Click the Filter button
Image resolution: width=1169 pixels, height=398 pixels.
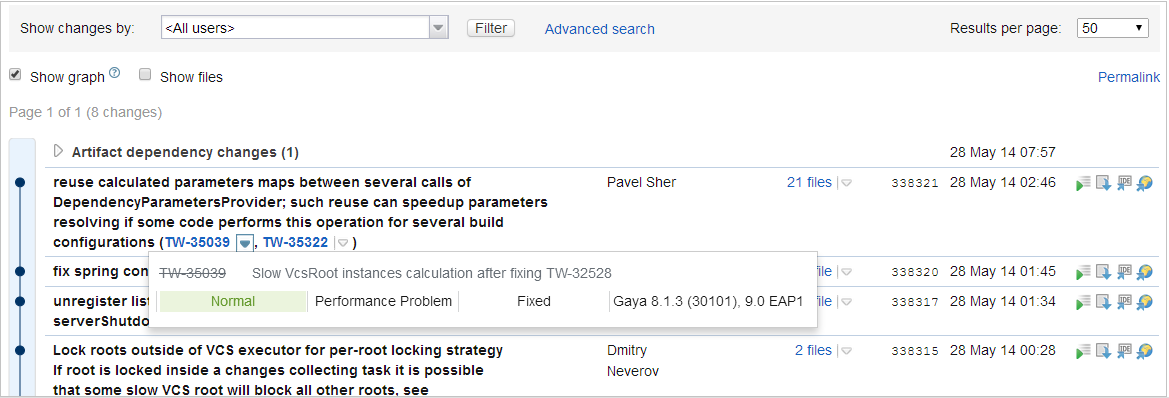[x=491, y=28]
